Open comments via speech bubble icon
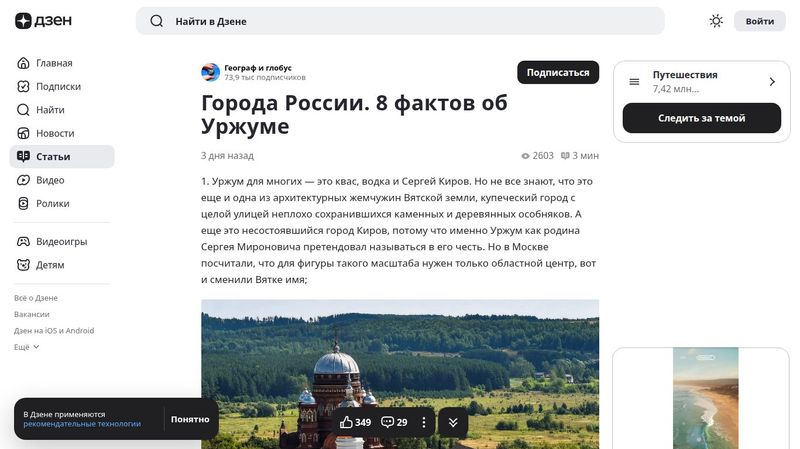Screen dimensions: 800x449 point(387,422)
